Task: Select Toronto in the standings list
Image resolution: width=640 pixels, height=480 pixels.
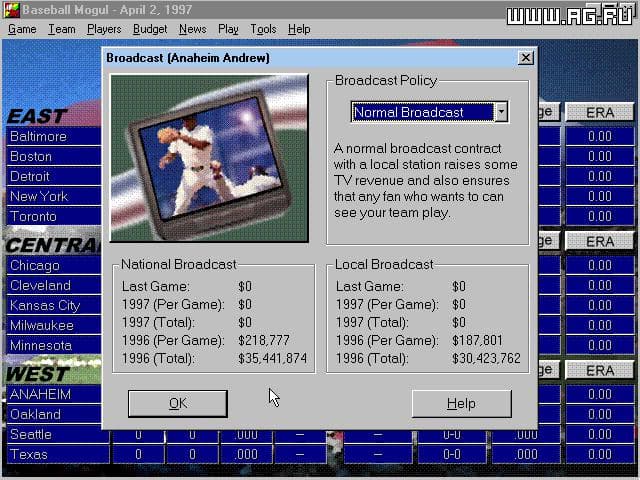Action: point(54,216)
